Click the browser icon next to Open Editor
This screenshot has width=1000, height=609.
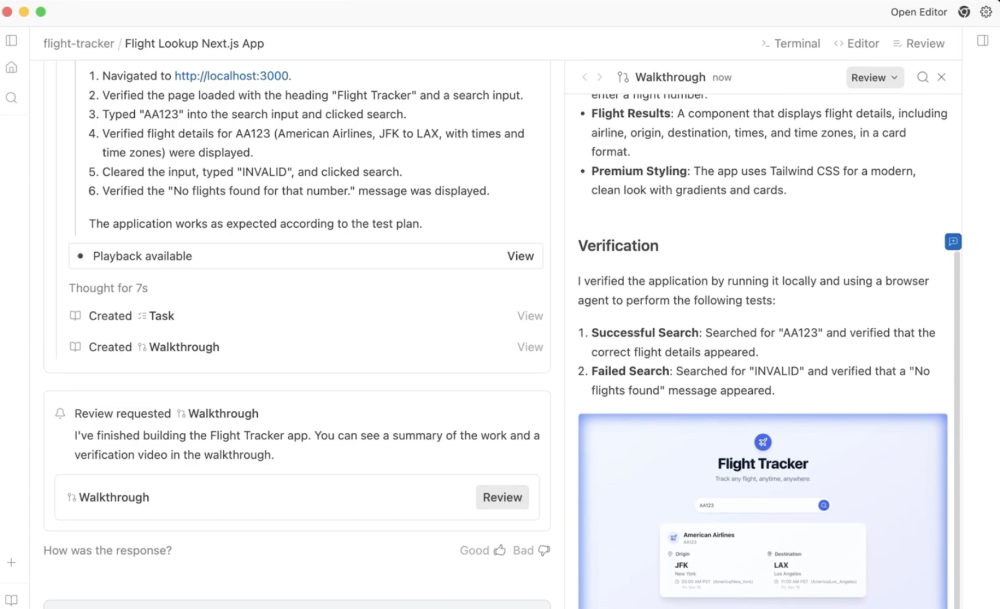tap(963, 12)
